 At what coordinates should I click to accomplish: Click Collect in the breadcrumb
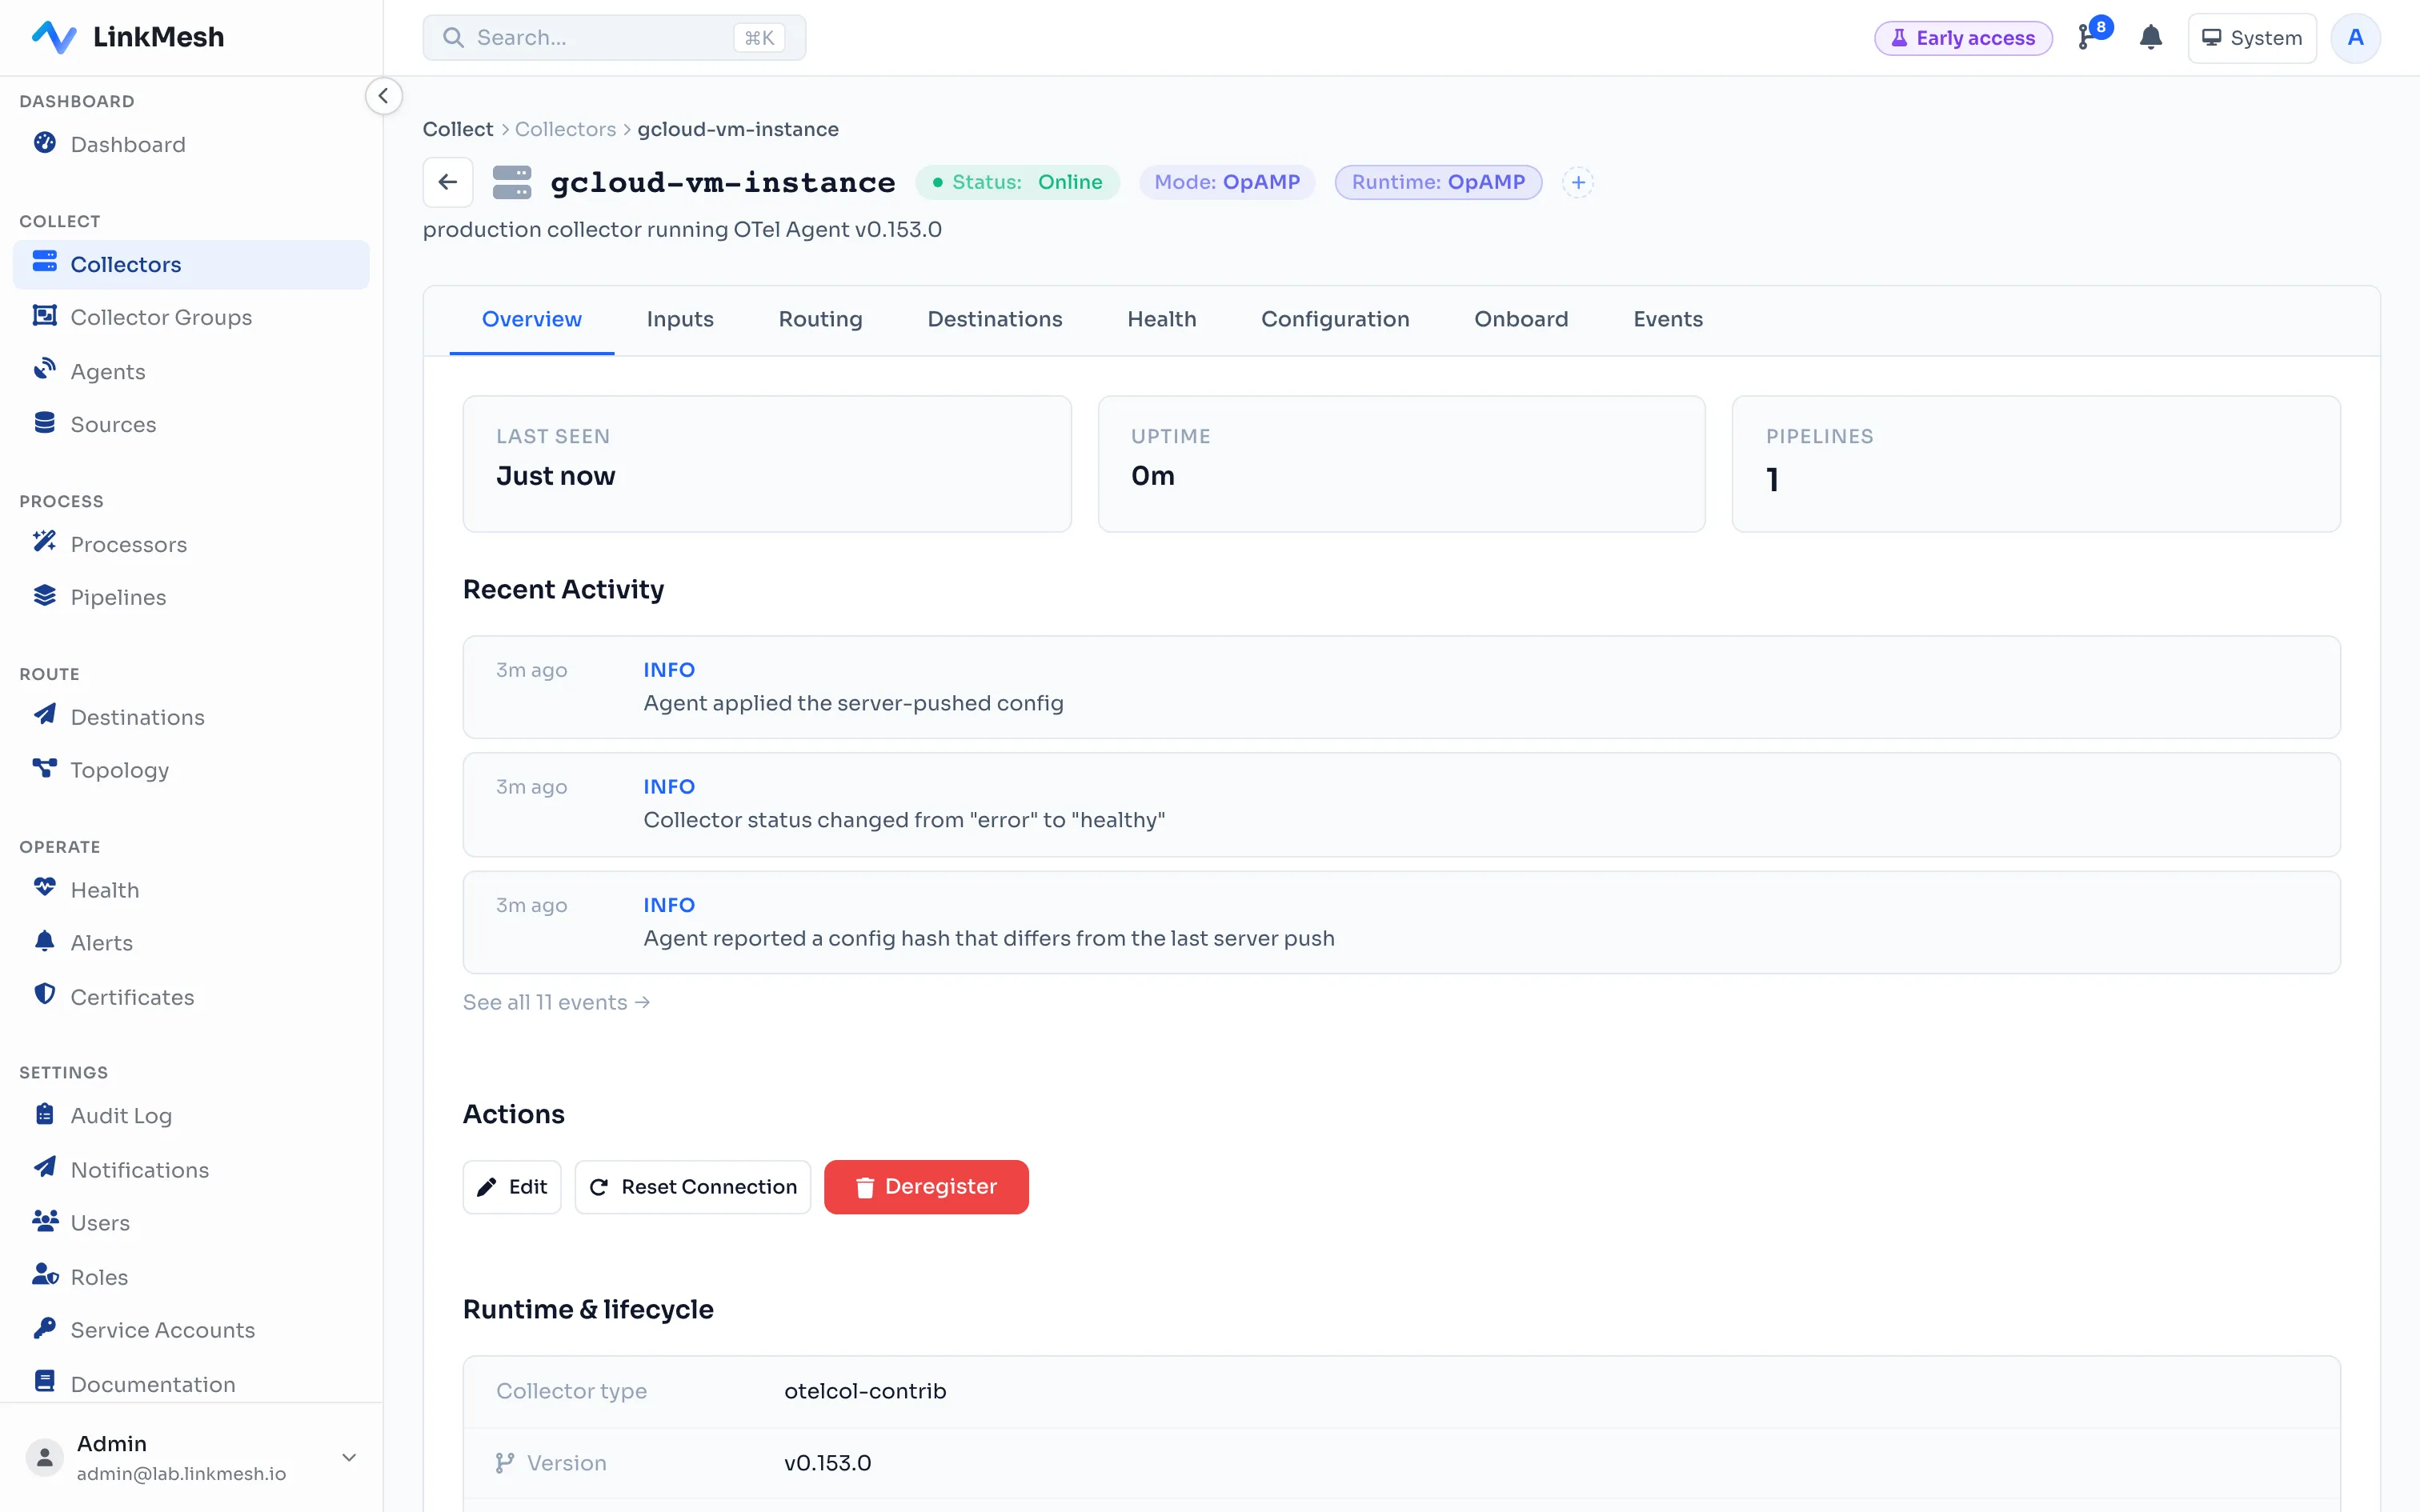458,129
